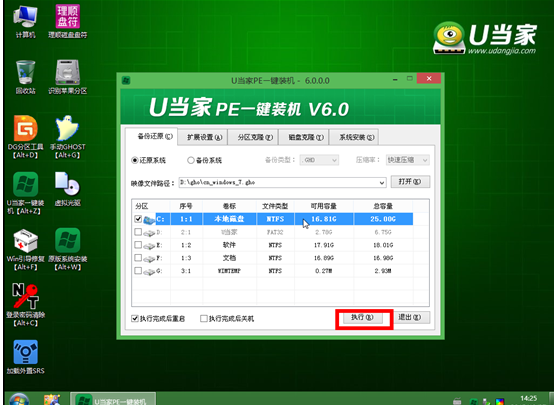Screen dimensions: 554x405
Task: Launch Win引导修复 desktop tool
Action: [x=25, y=249]
